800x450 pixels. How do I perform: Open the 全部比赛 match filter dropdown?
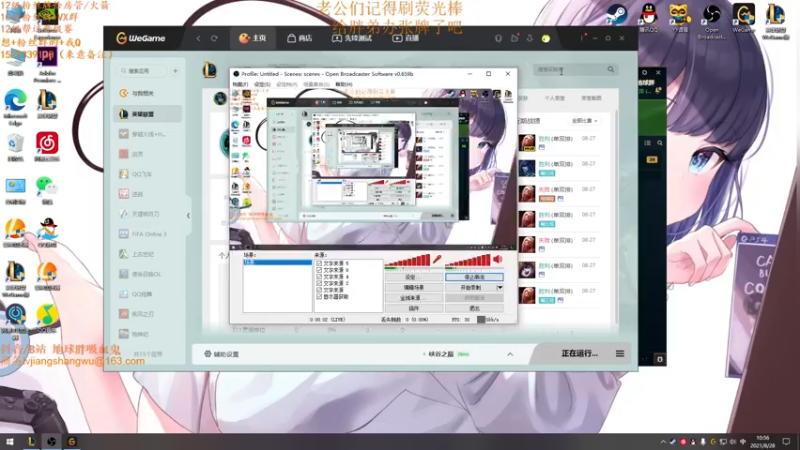584,121
